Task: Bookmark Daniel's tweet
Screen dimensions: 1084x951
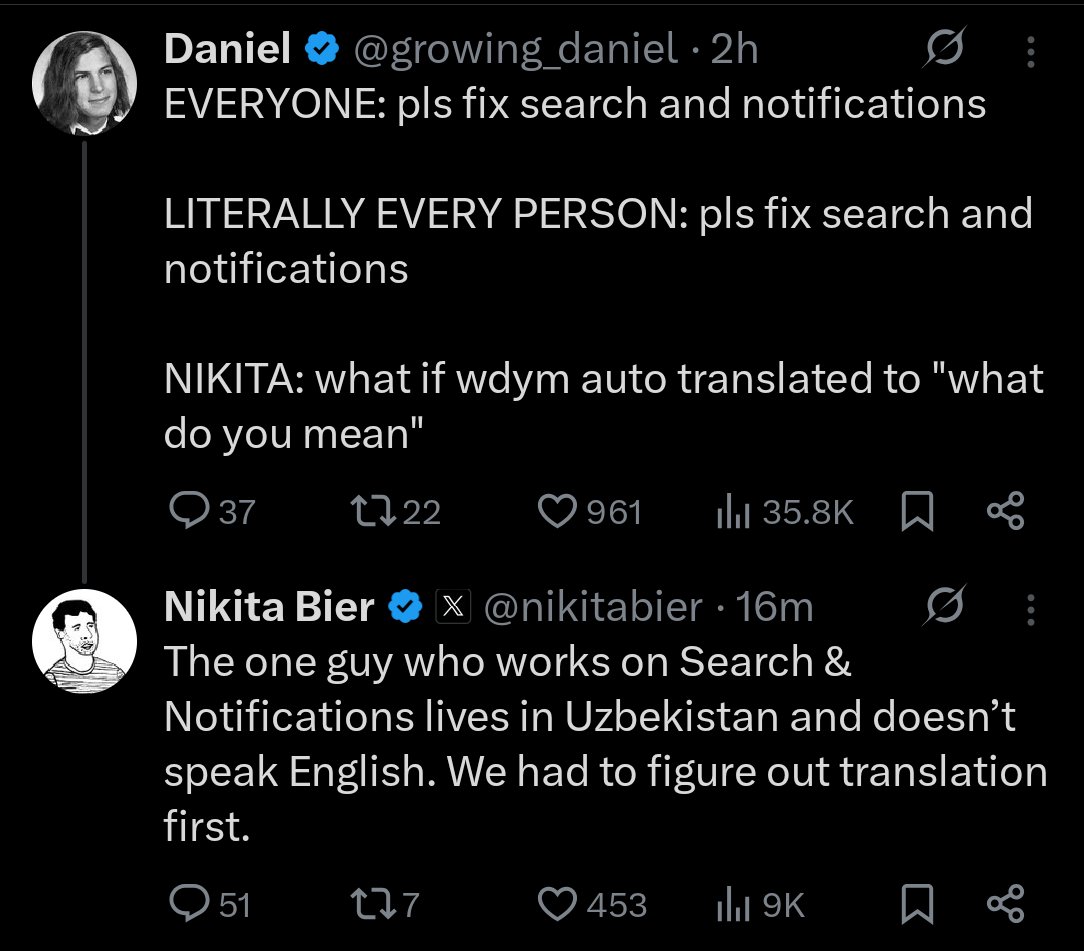Action: point(916,512)
